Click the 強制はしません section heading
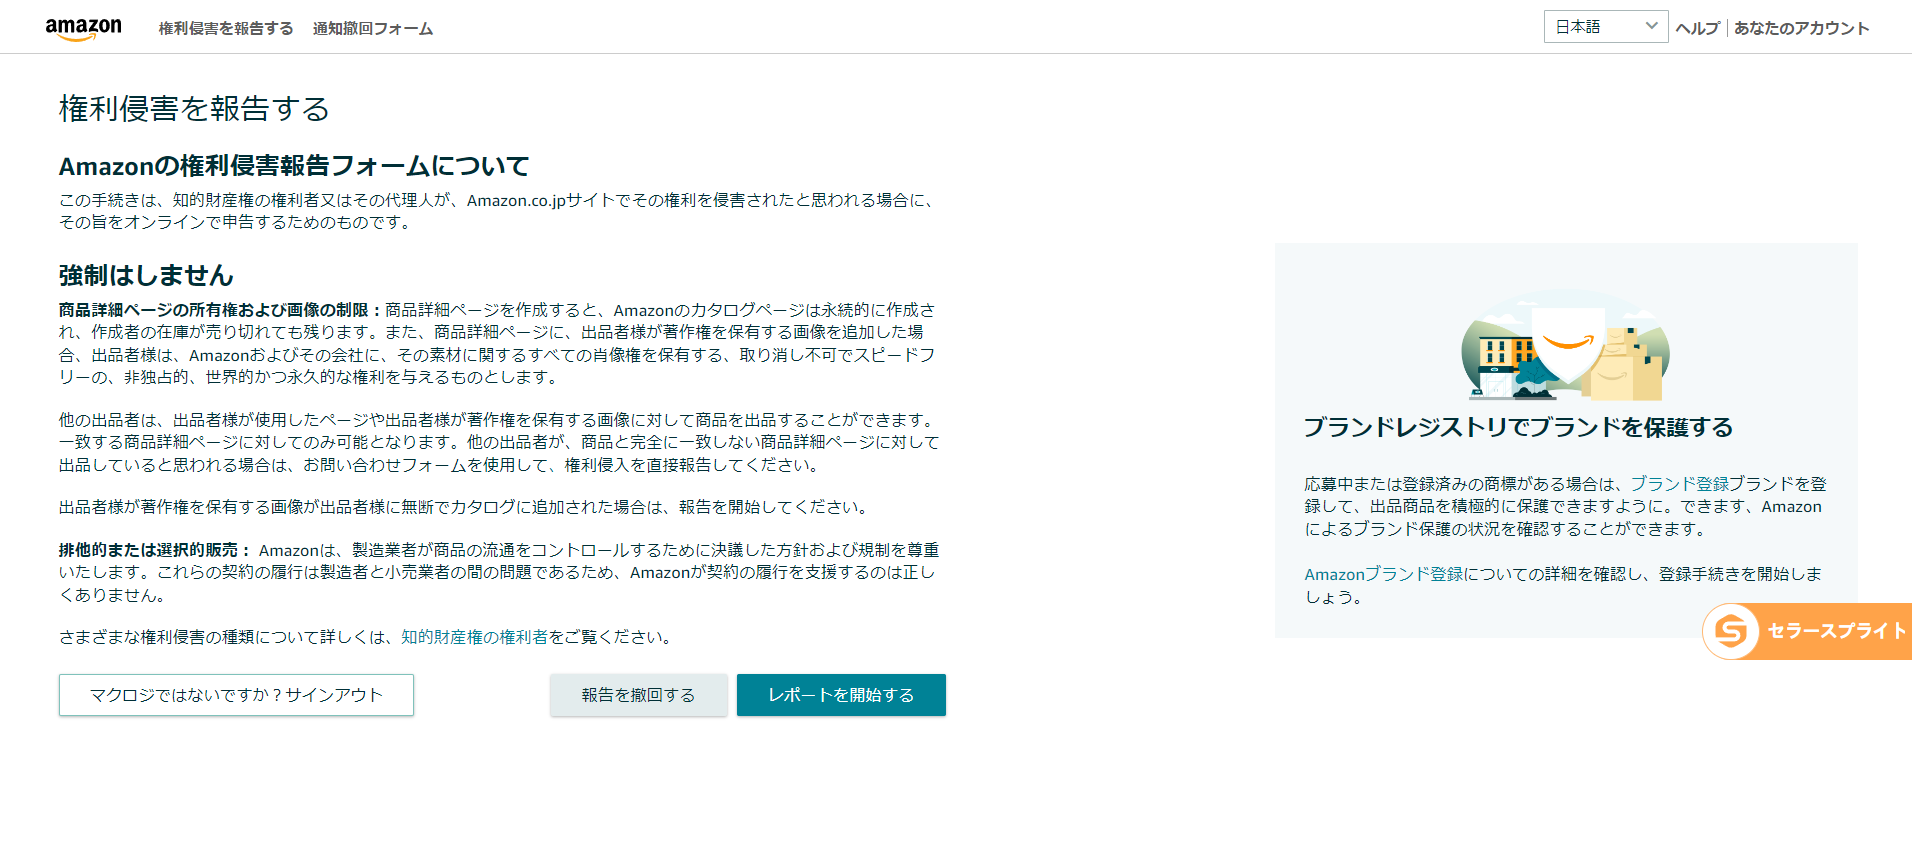Screen dimensions: 1912x858 click(146, 276)
